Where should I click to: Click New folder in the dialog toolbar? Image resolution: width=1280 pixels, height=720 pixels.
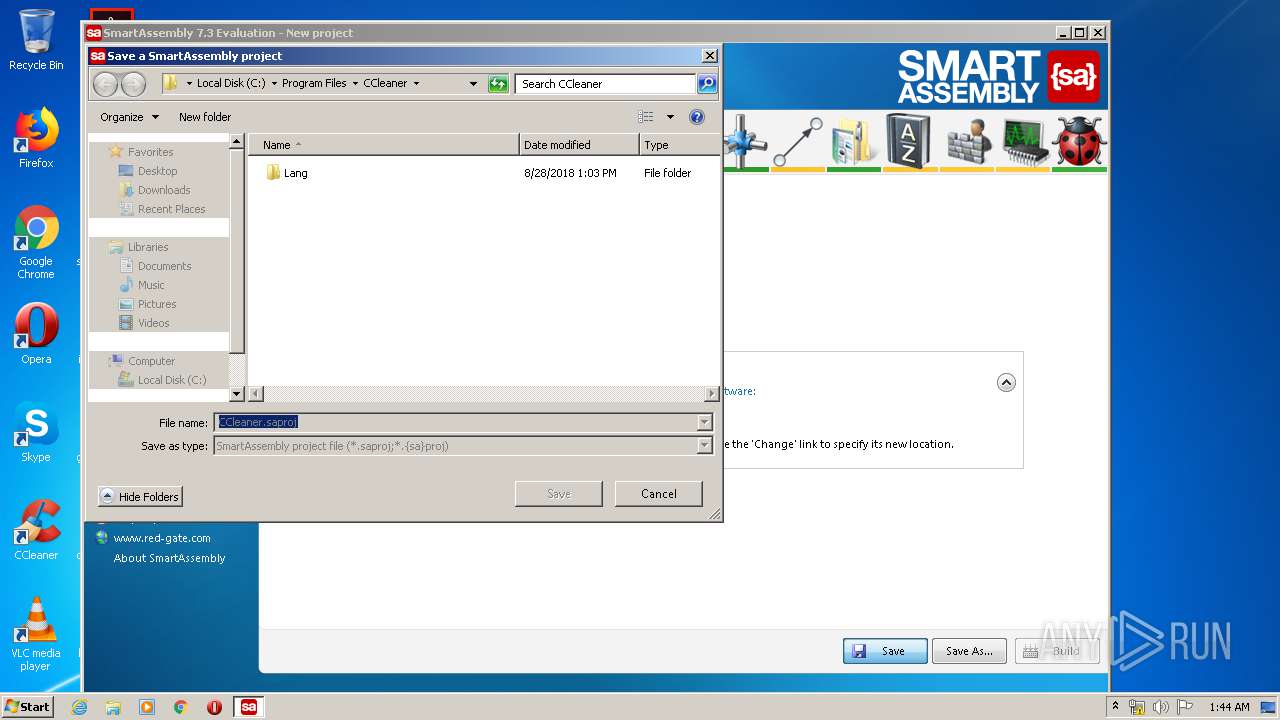(205, 117)
